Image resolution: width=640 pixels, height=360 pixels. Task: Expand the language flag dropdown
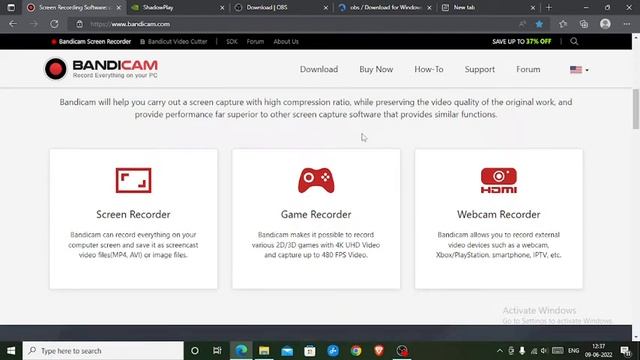[x=579, y=70]
